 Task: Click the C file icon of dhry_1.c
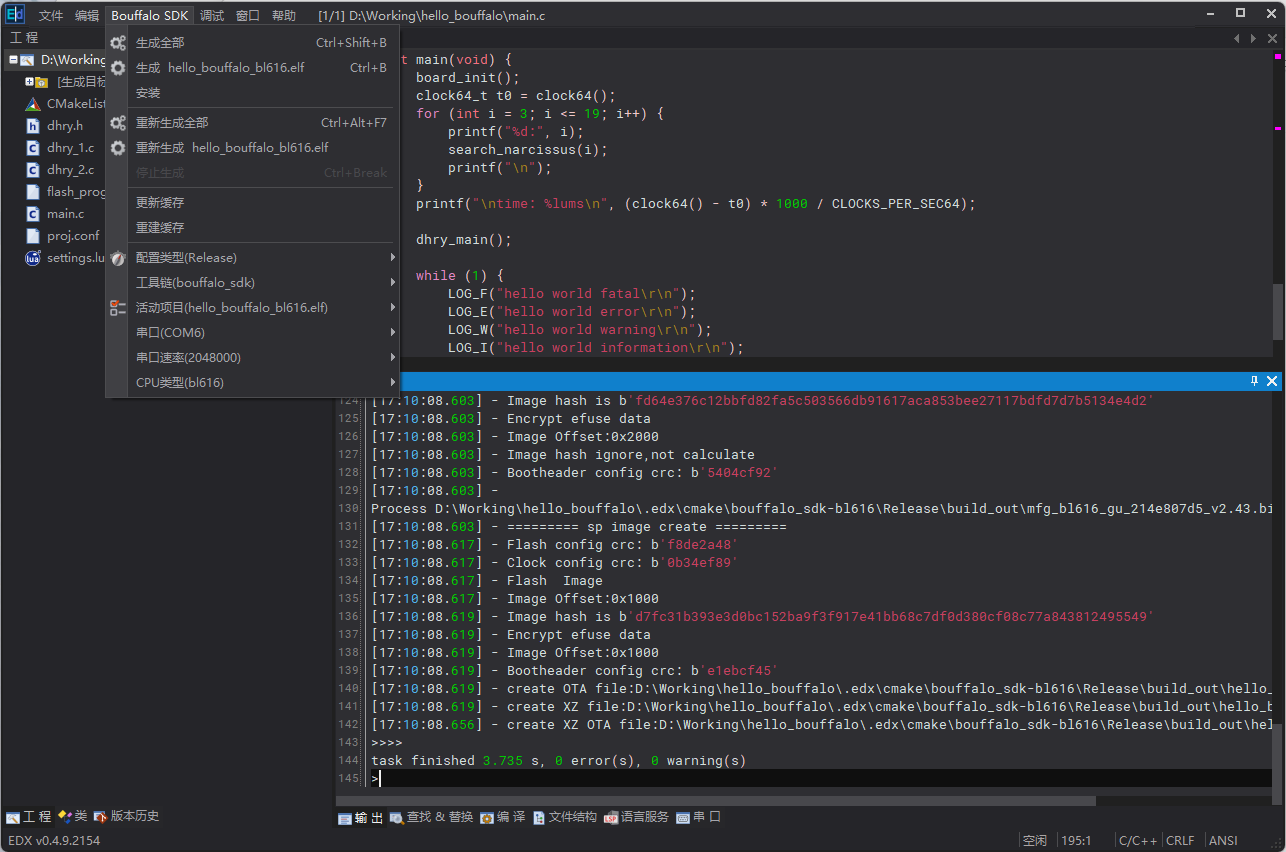33,148
